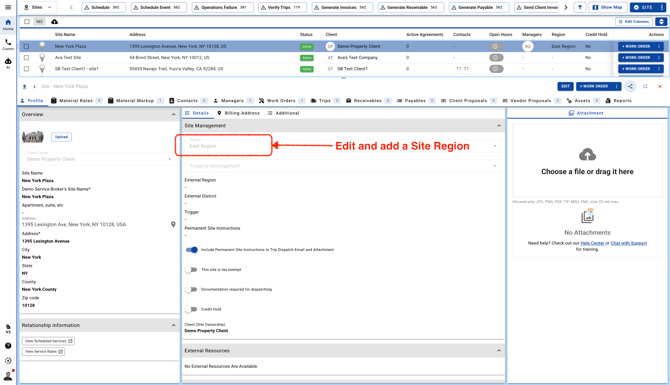Screen dimensions: 670x385
Task: Check the SB Test Client1 - site1 checkbox
Action: pyautogui.click(x=26, y=68)
